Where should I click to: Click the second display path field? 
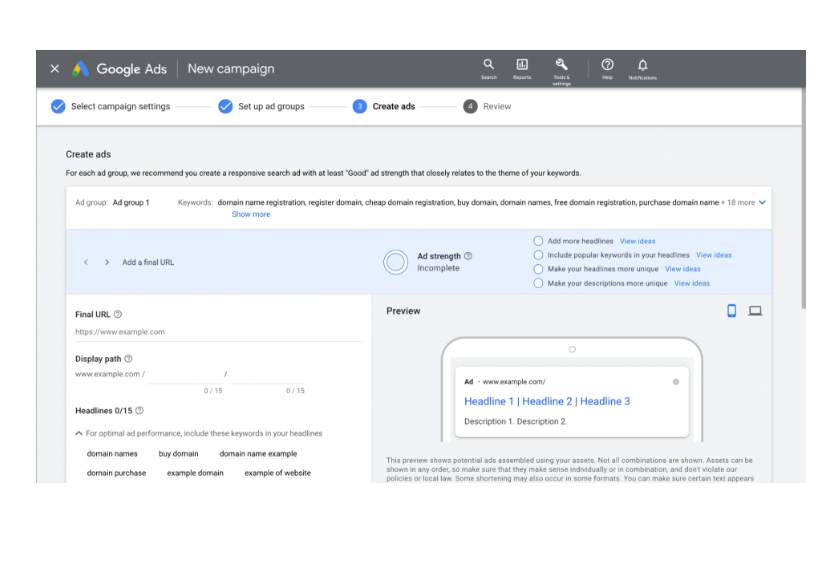267,374
